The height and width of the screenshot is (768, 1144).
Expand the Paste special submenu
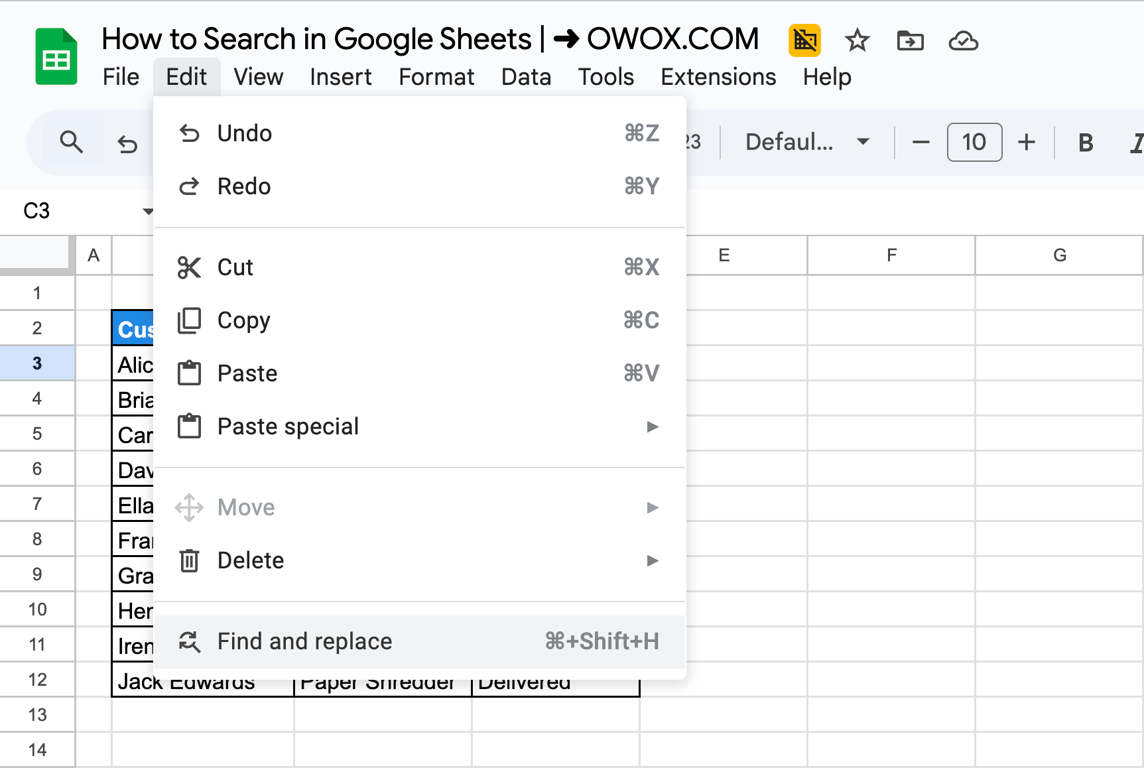pos(420,427)
